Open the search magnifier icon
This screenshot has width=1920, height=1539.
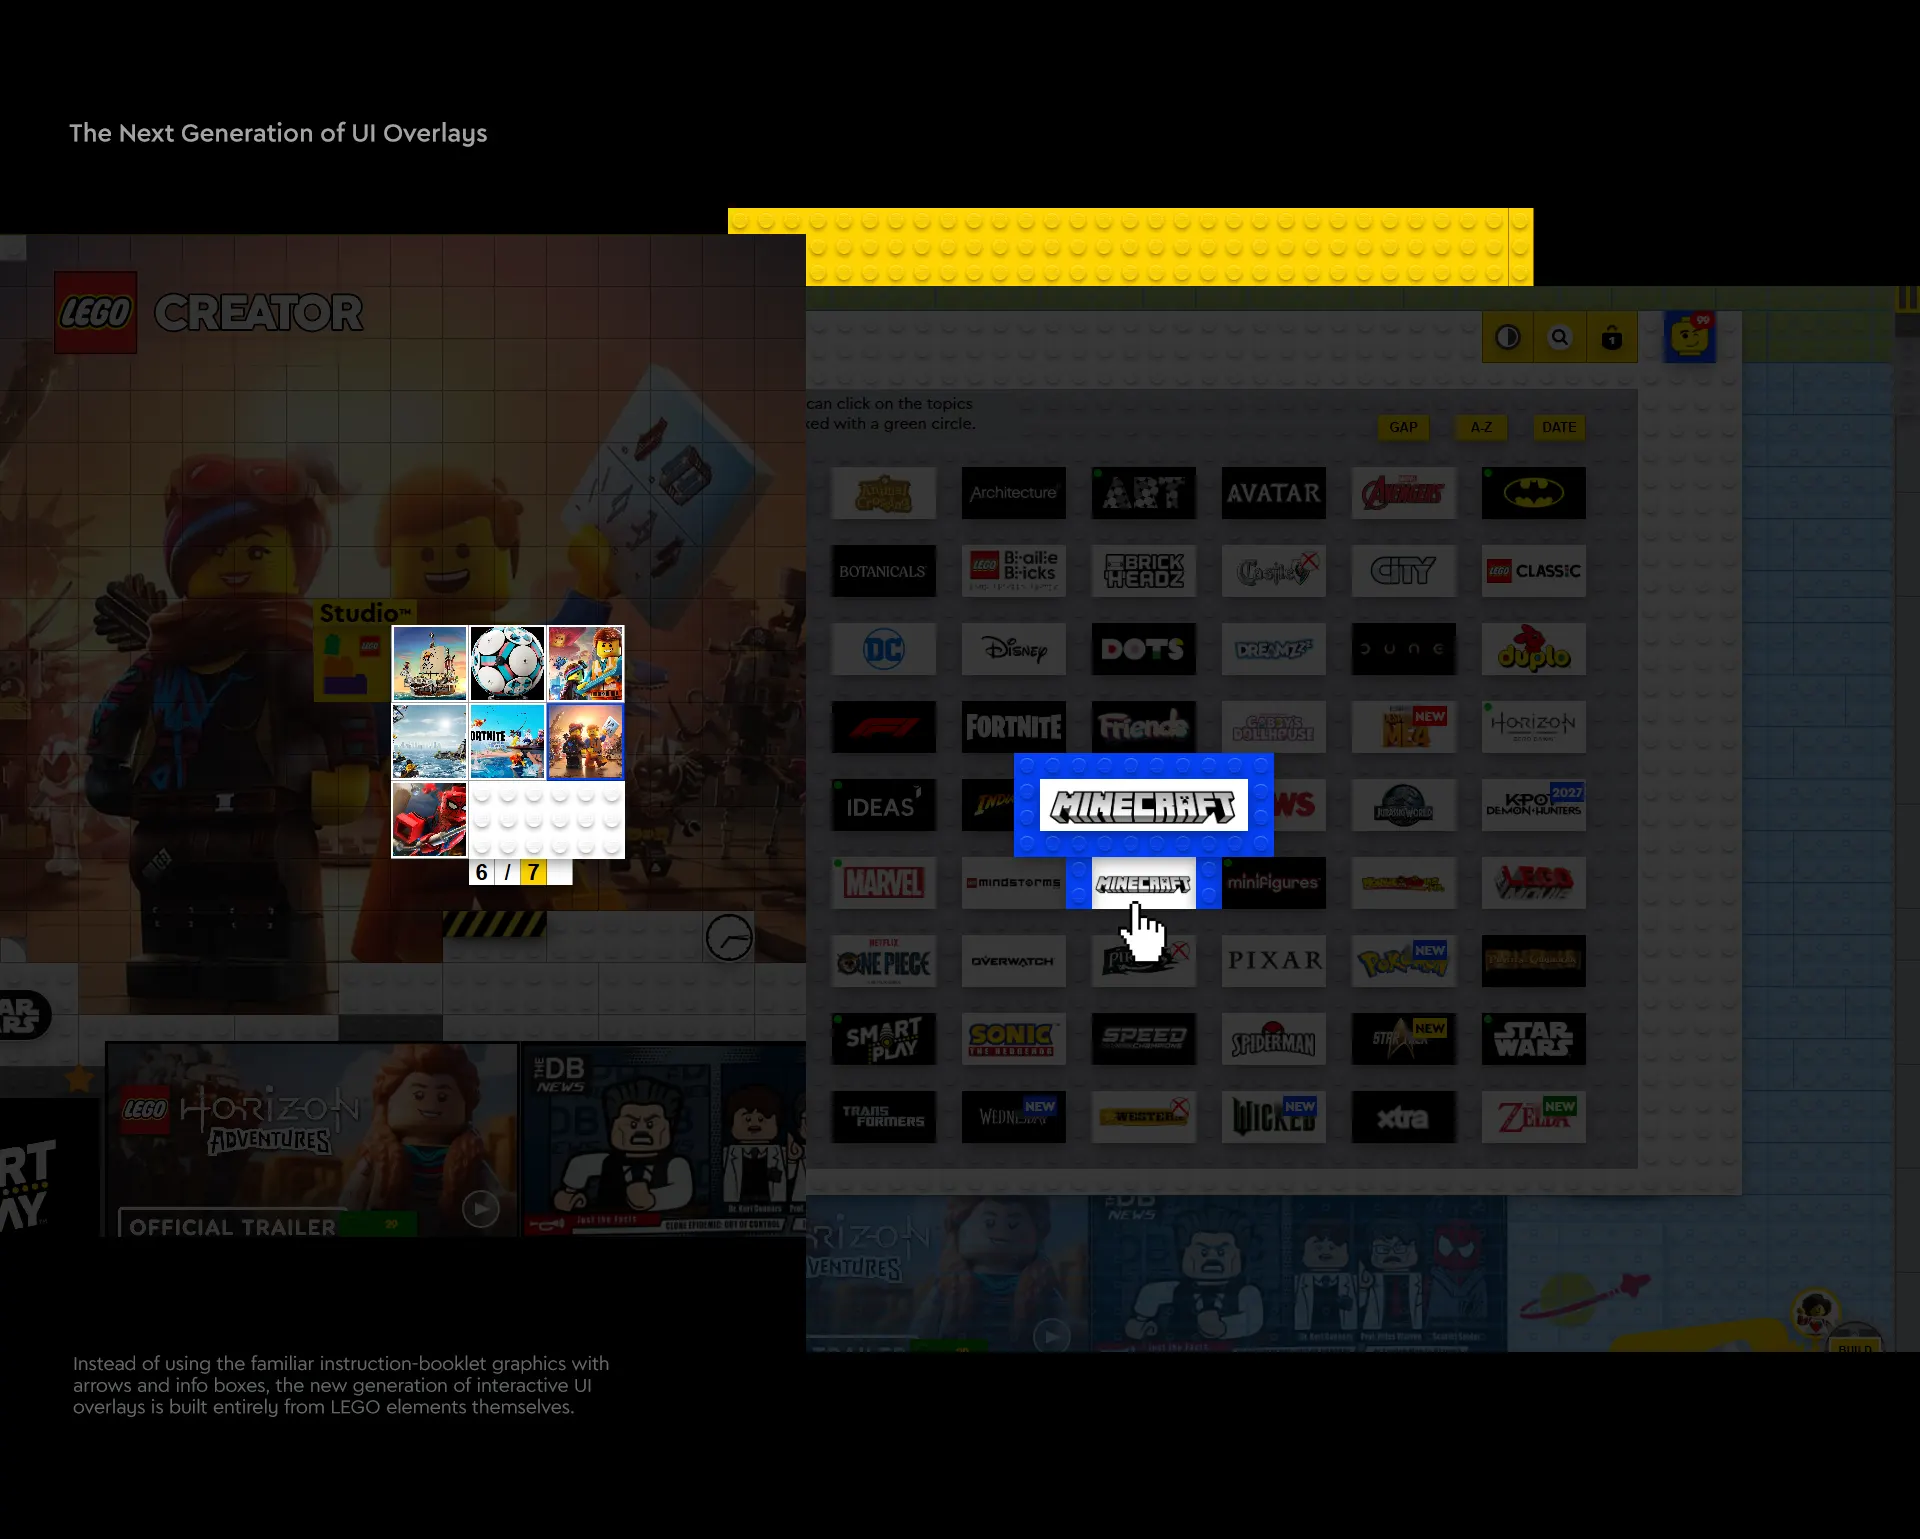[1560, 338]
